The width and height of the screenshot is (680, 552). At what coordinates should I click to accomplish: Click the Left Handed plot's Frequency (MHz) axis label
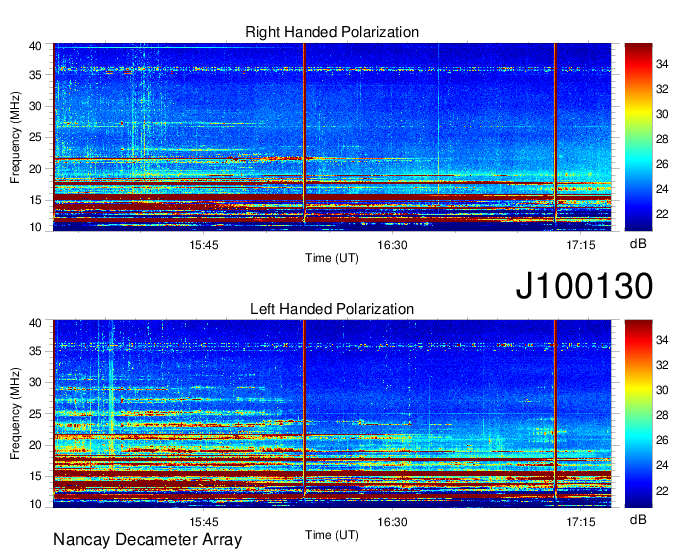(15, 414)
